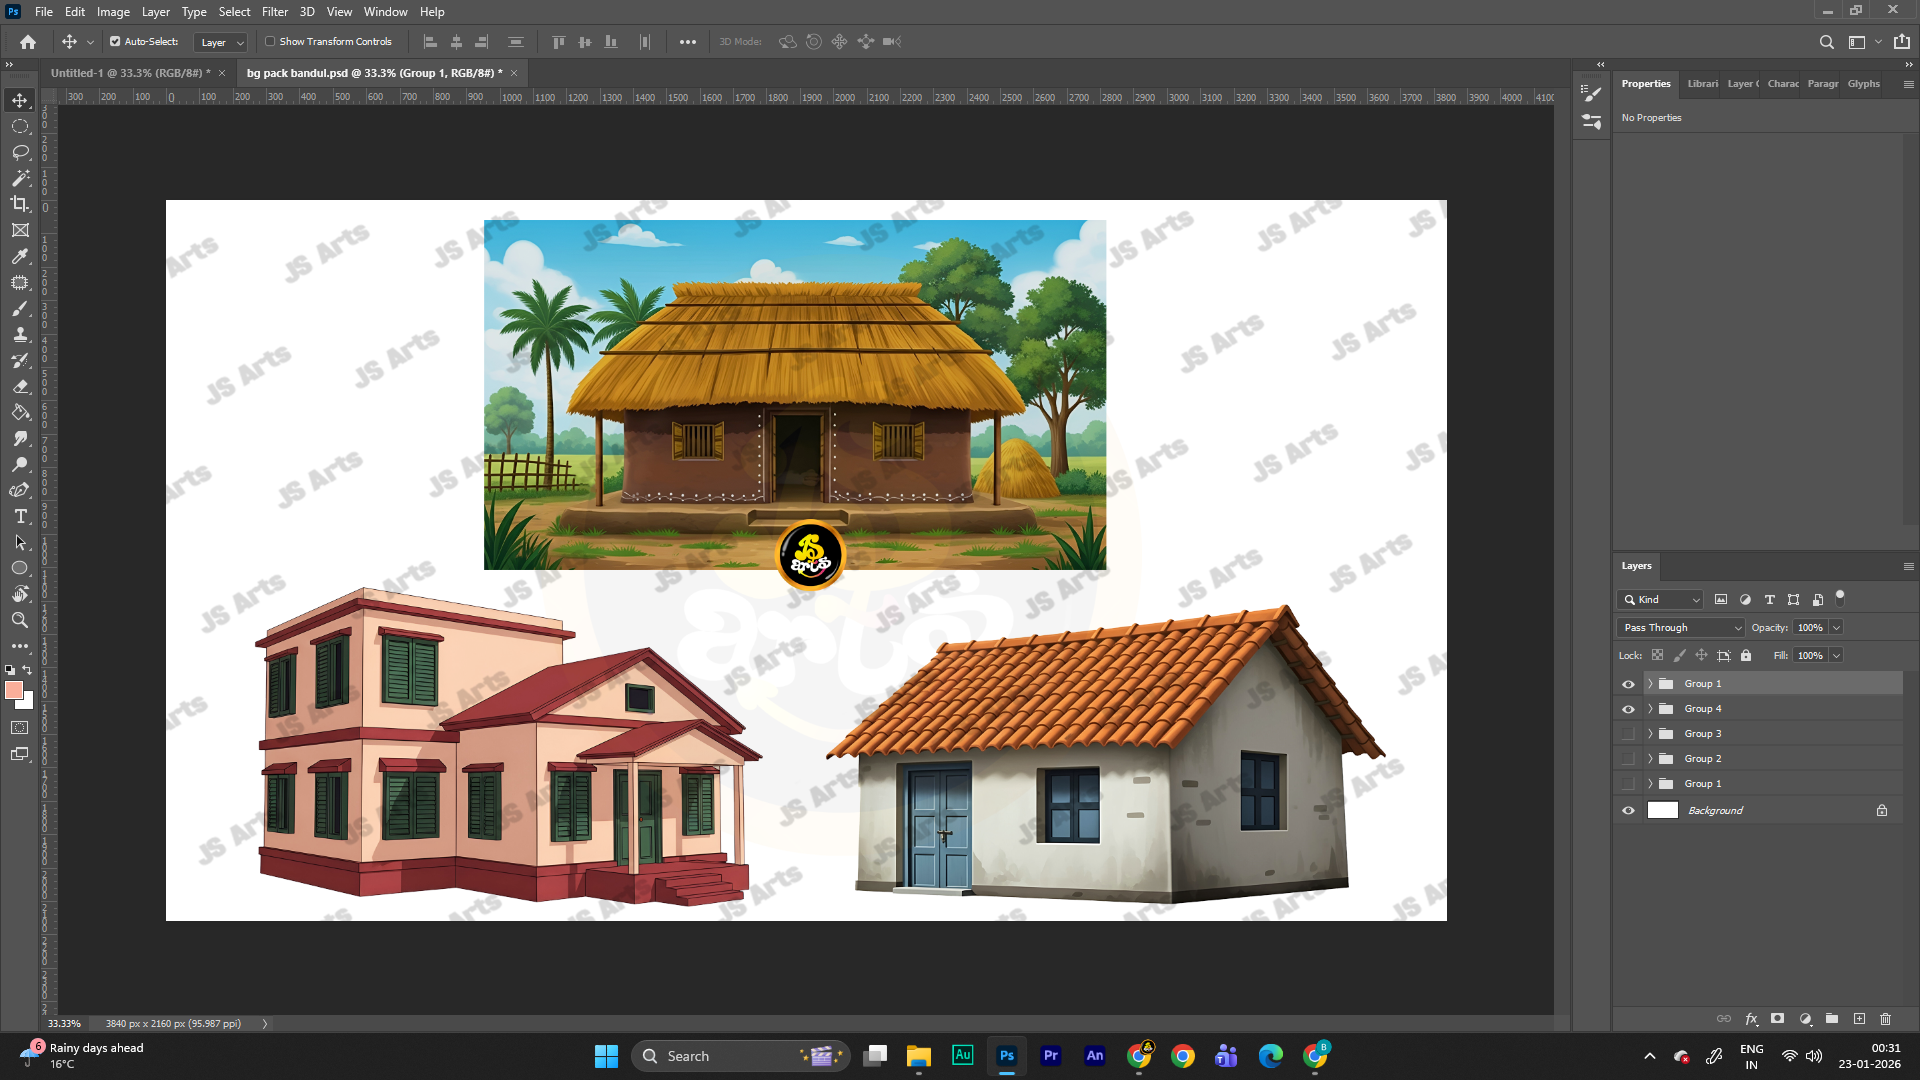The width and height of the screenshot is (1920, 1080).
Task: Click the delete layer trash icon
Action: [1885, 1019]
